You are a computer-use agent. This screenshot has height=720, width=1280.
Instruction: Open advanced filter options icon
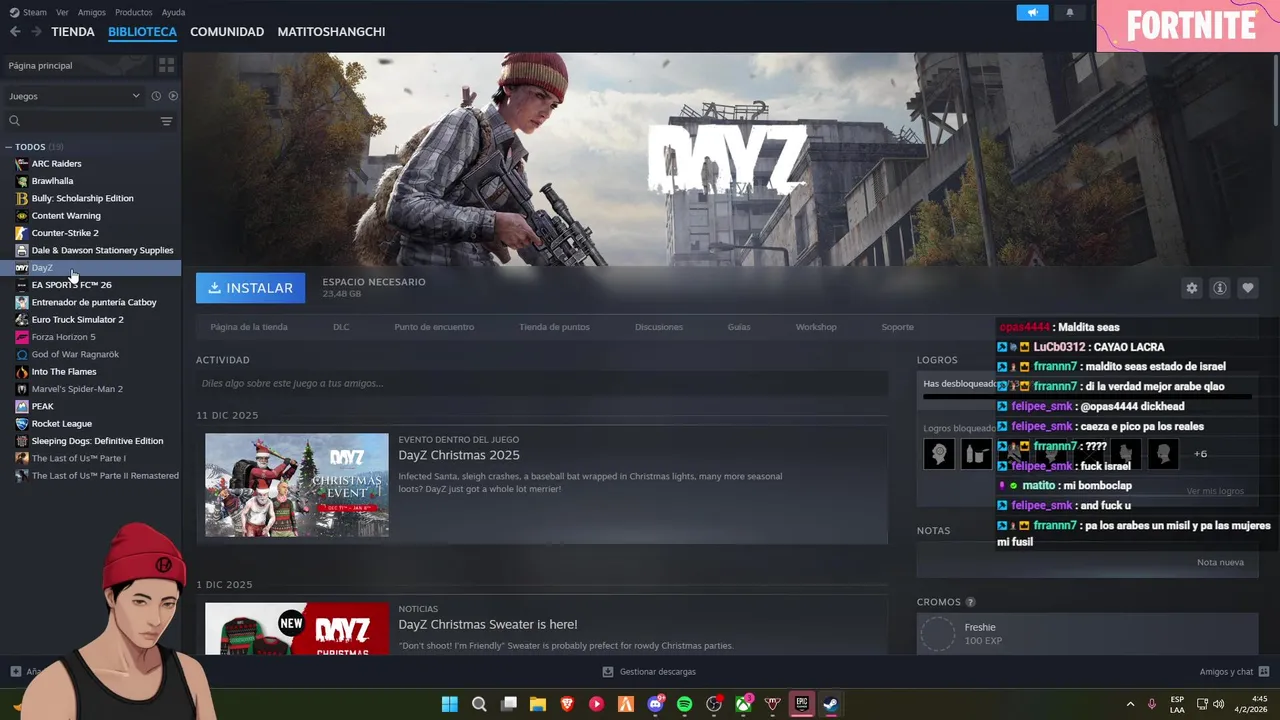(x=166, y=121)
